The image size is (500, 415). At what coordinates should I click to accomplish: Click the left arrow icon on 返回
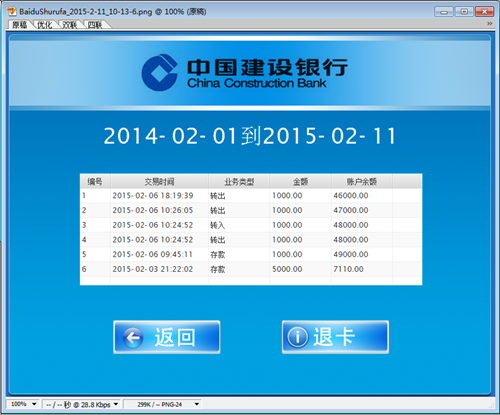click(x=133, y=338)
